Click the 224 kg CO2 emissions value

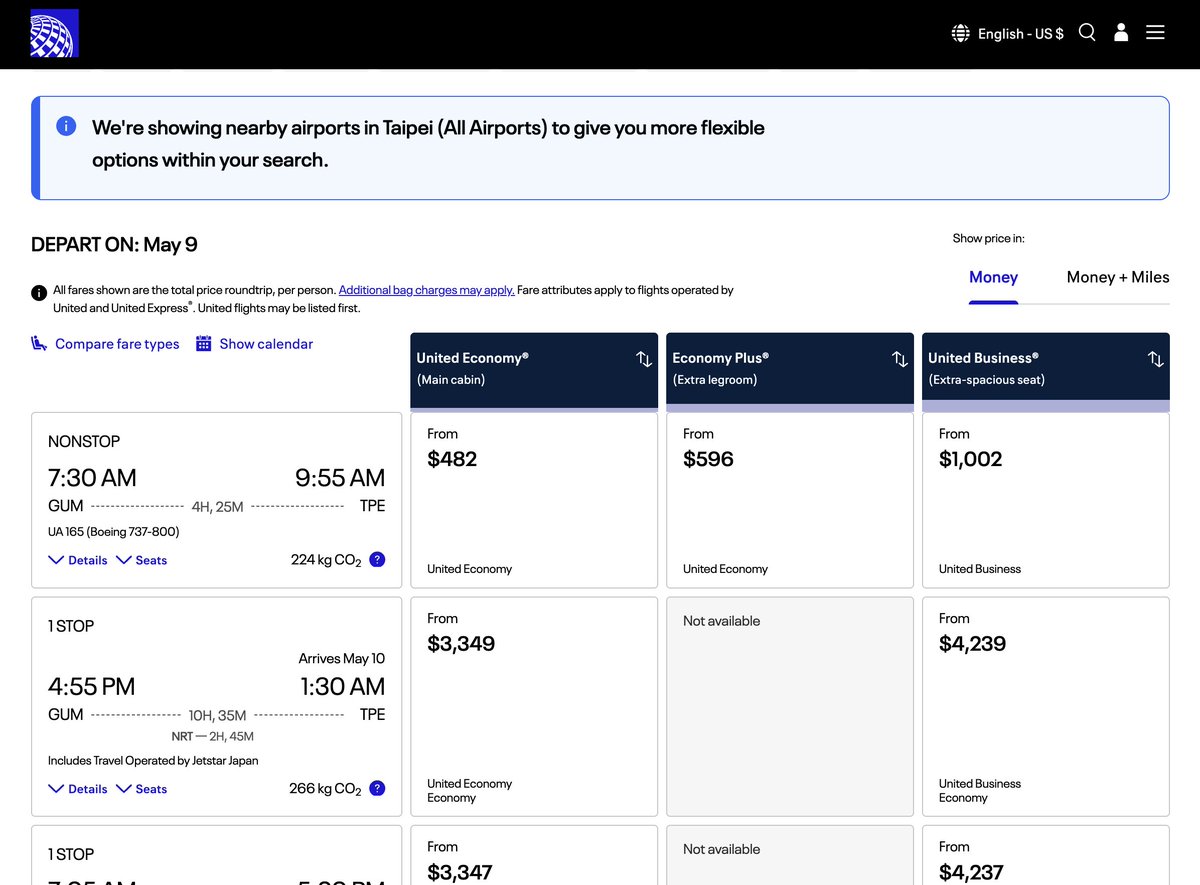[326, 560]
